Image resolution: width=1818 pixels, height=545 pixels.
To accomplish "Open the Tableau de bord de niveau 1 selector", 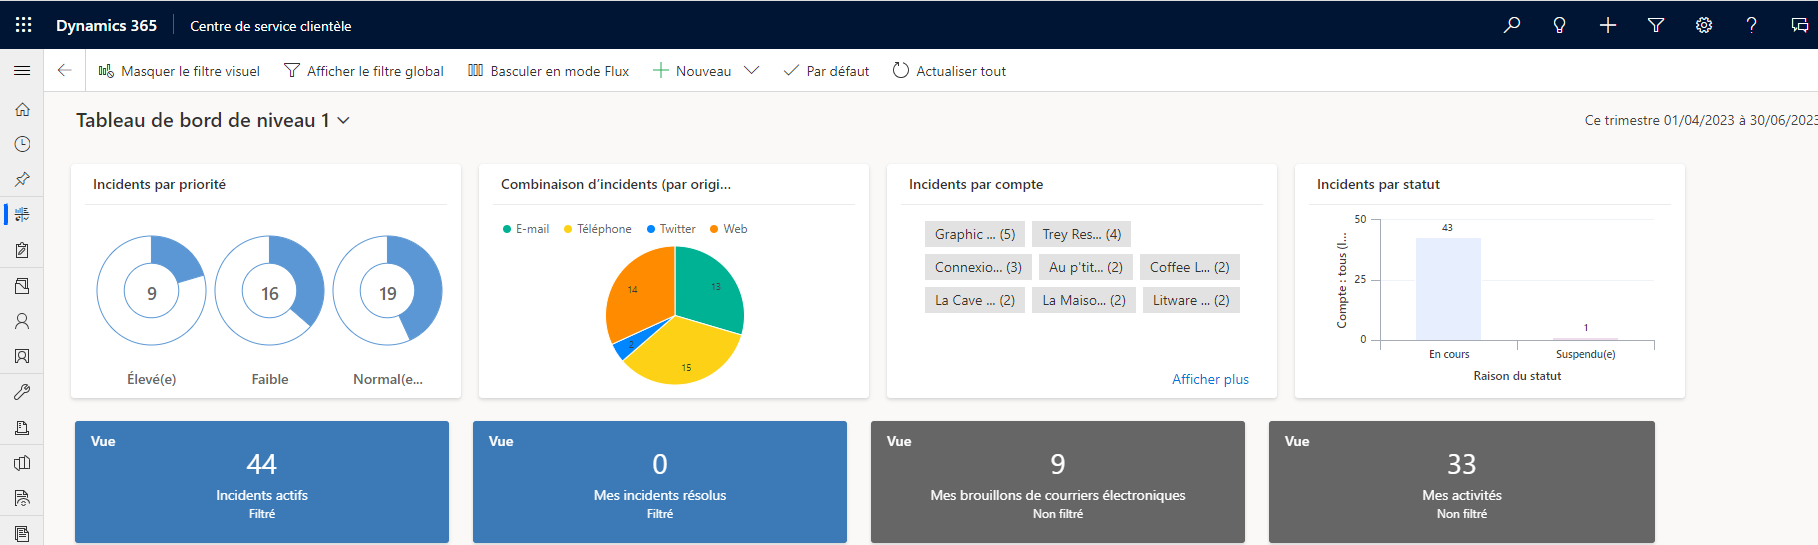I will tap(213, 120).
